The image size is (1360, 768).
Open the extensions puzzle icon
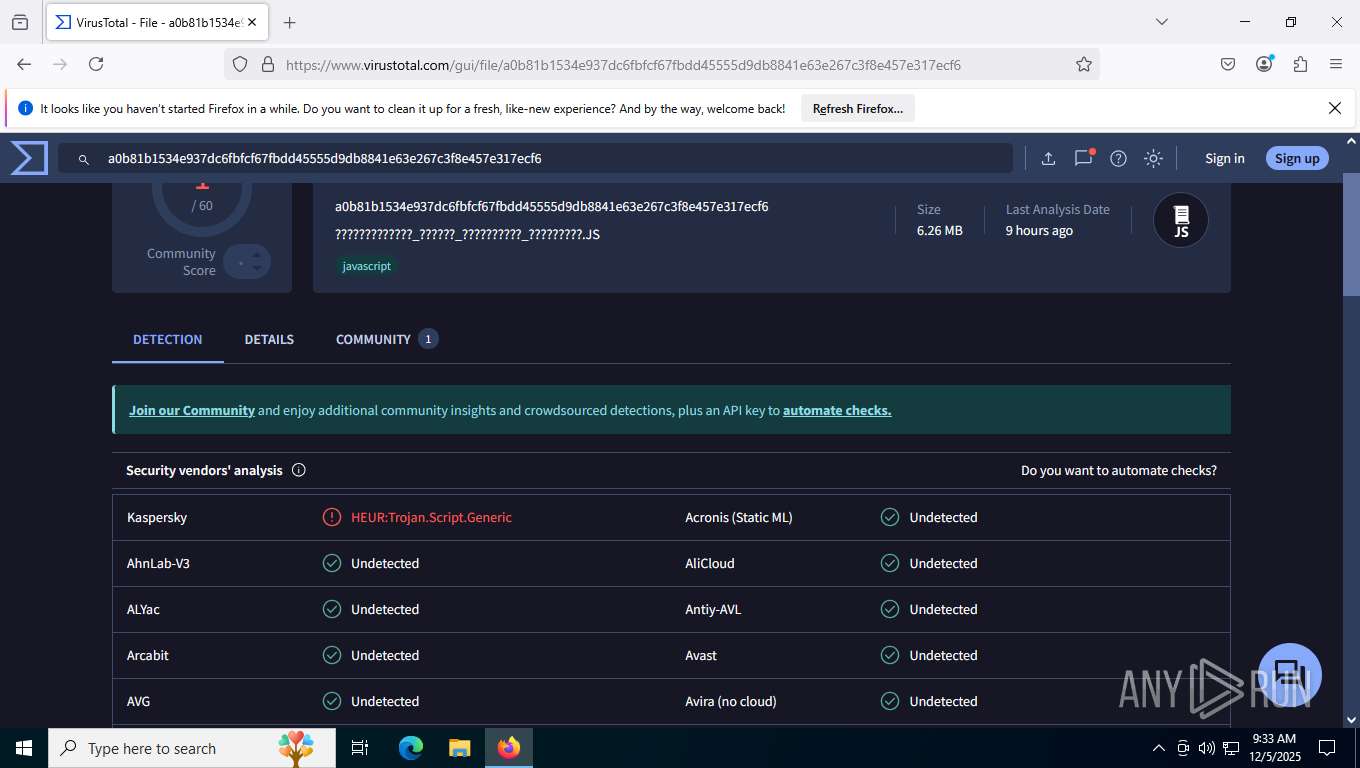(x=1300, y=64)
